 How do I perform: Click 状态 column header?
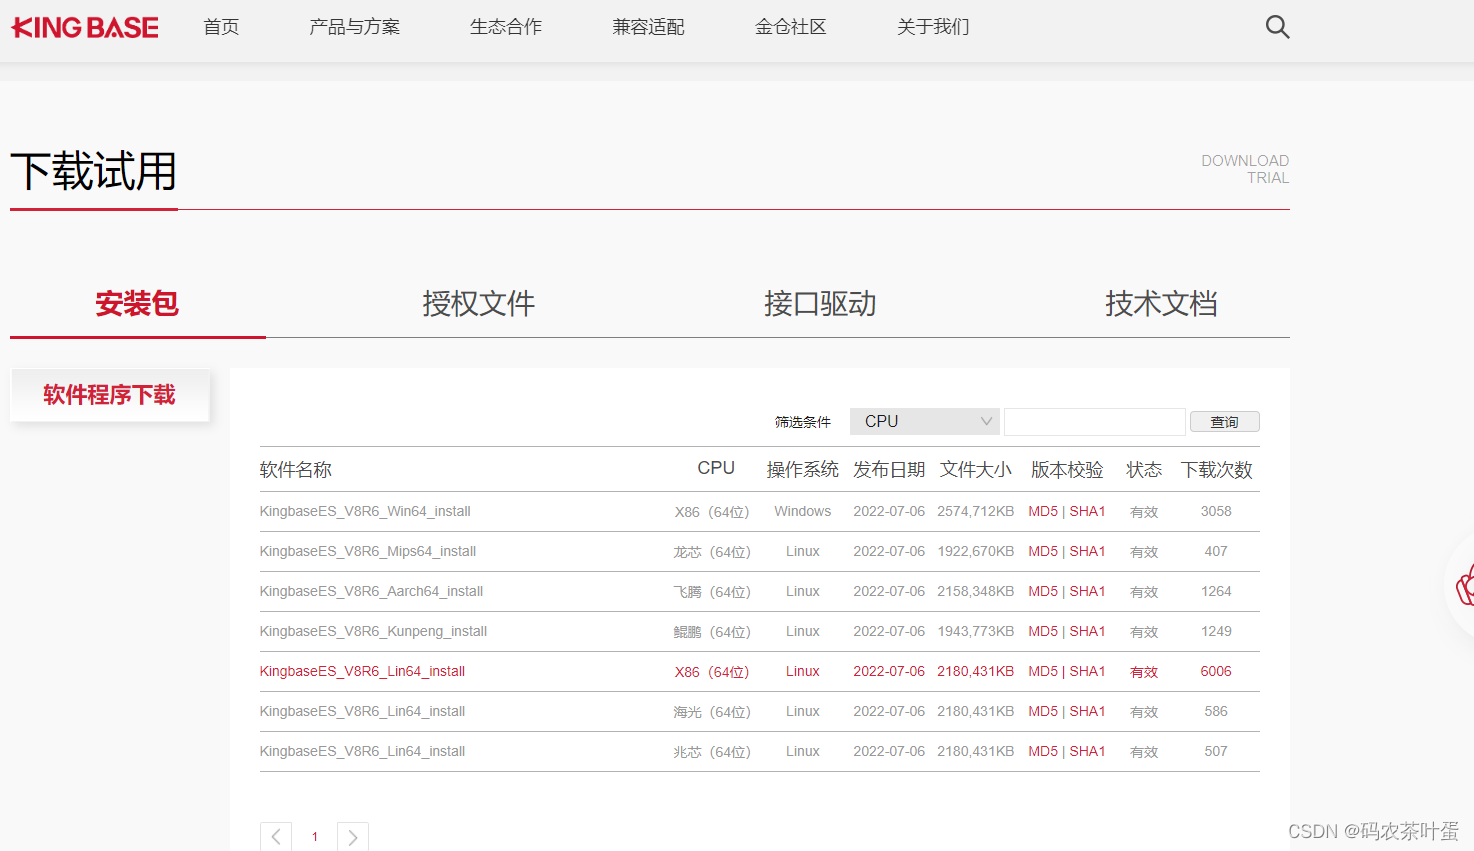(x=1144, y=469)
